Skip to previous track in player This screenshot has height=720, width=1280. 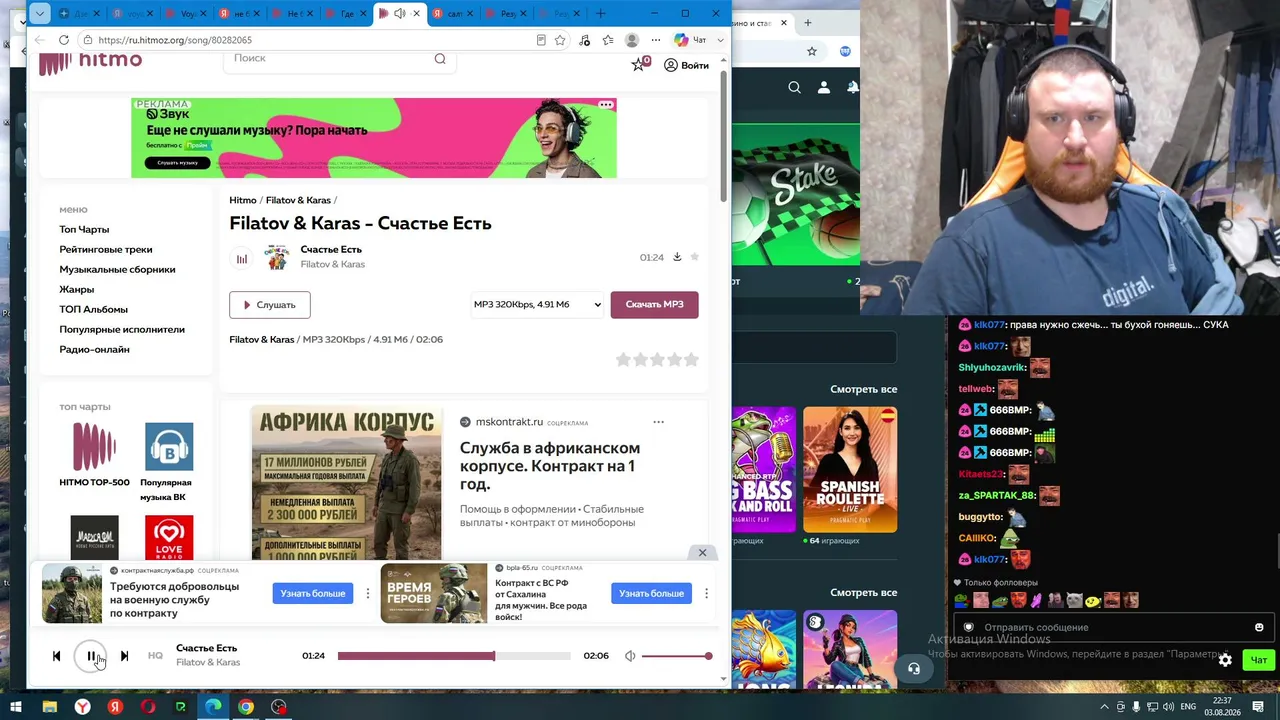[57, 656]
